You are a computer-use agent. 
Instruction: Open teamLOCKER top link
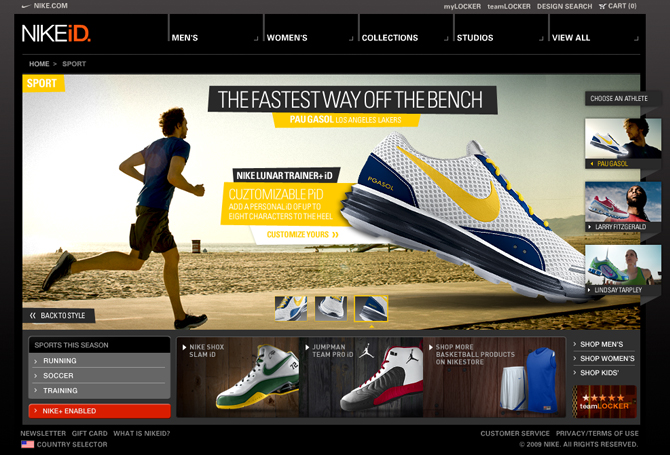[x=509, y=6]
